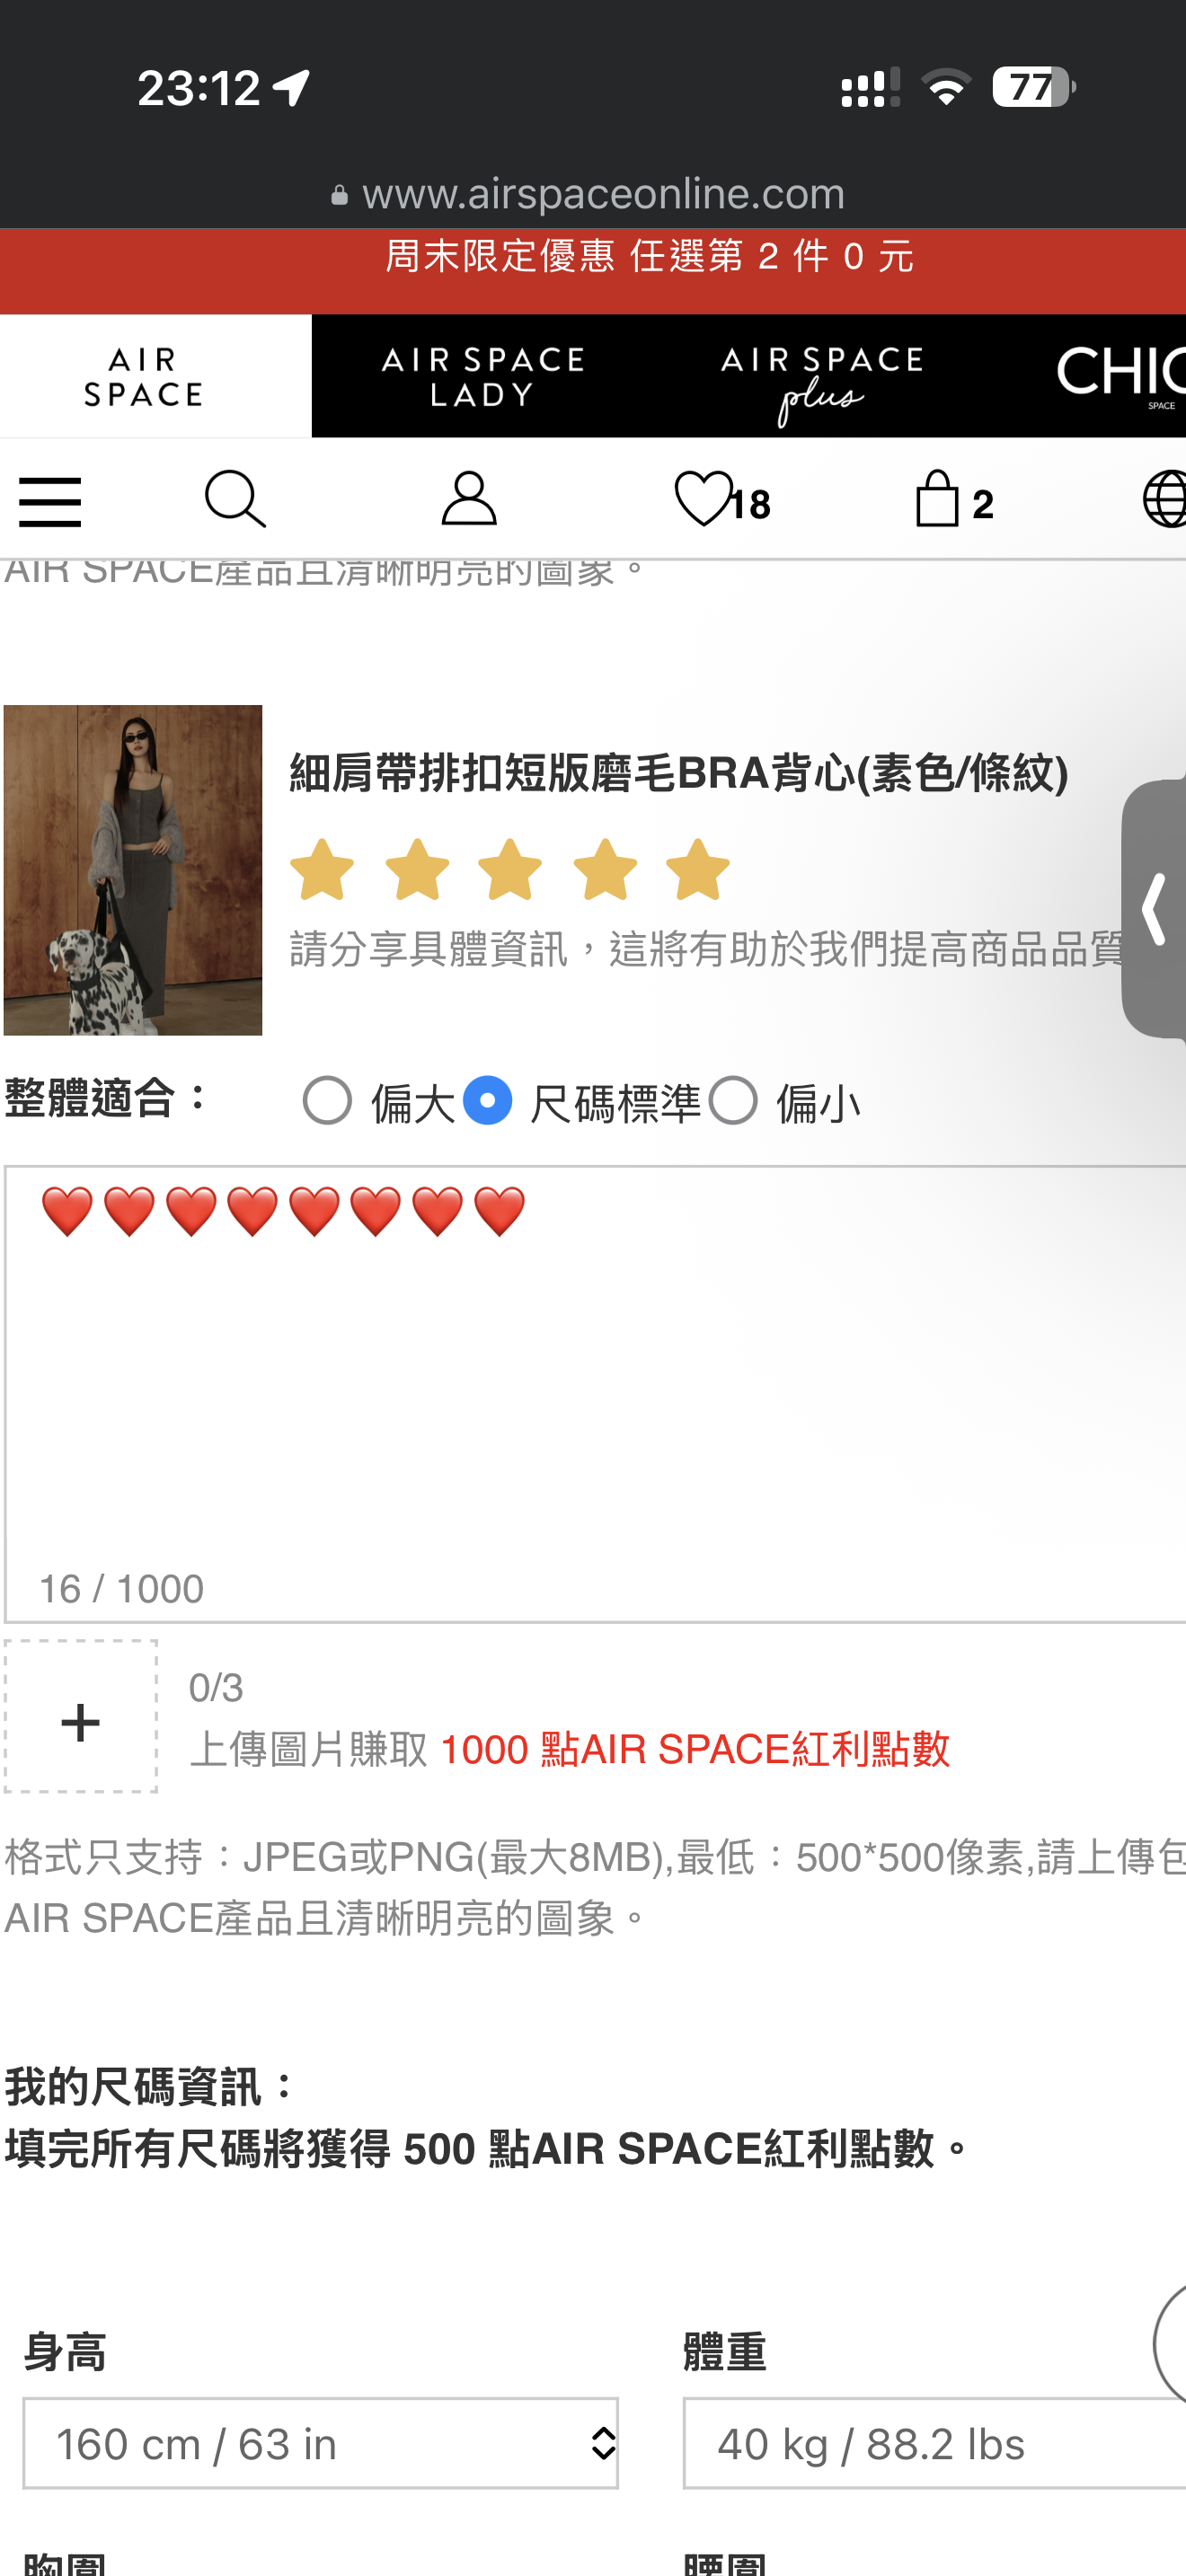Viewport: 1186px width, 2576px height.
Task: Select the 偏小 radio button
Action: [733, 1101]
